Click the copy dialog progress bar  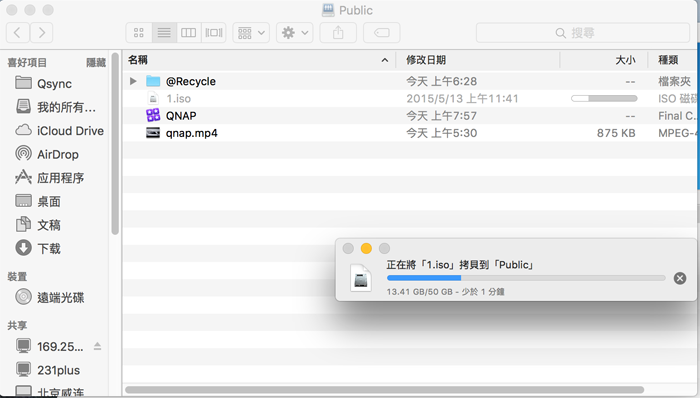(526, 278)
